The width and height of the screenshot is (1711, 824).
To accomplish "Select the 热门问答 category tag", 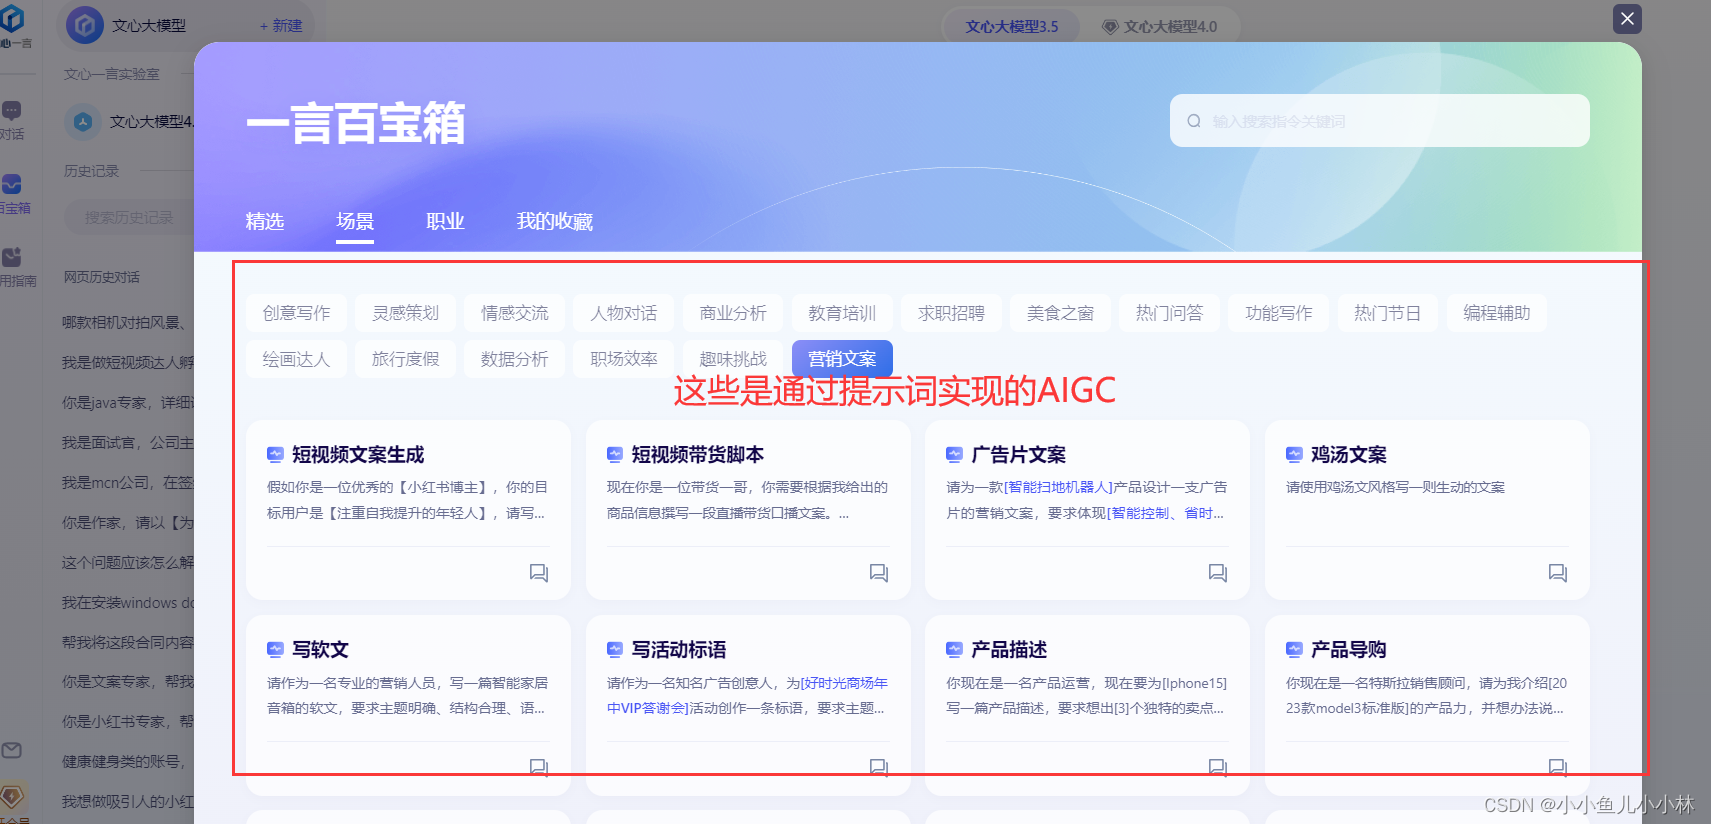I will (1169, 313).
